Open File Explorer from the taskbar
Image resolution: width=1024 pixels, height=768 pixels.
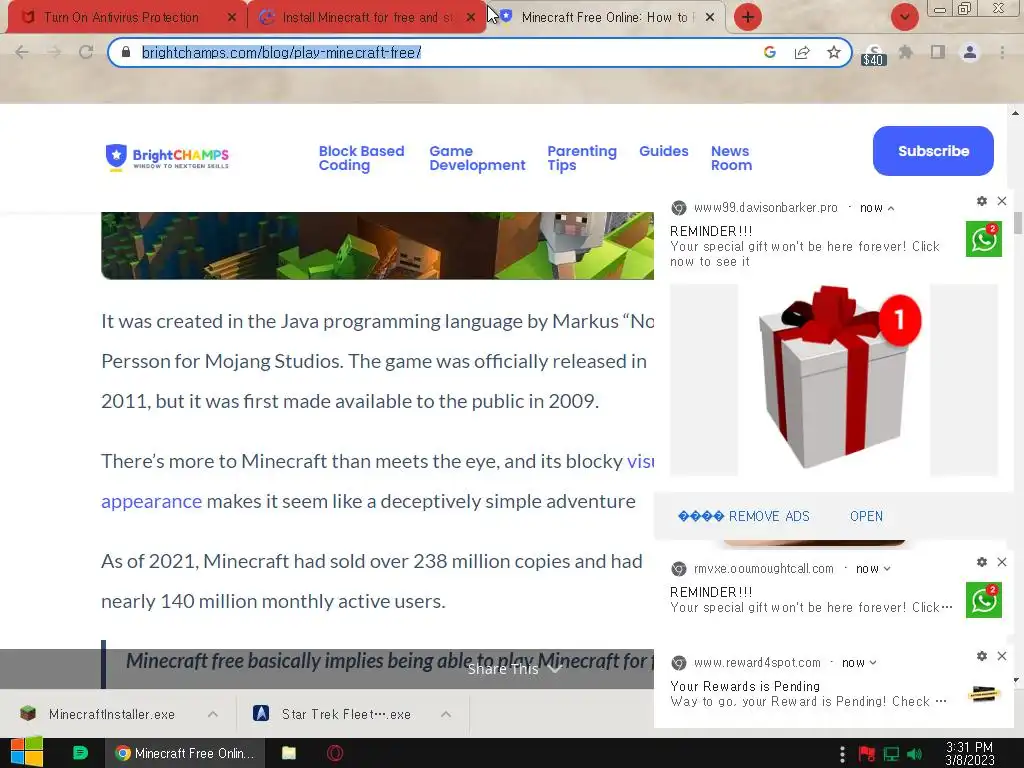(x=289, y=753)
